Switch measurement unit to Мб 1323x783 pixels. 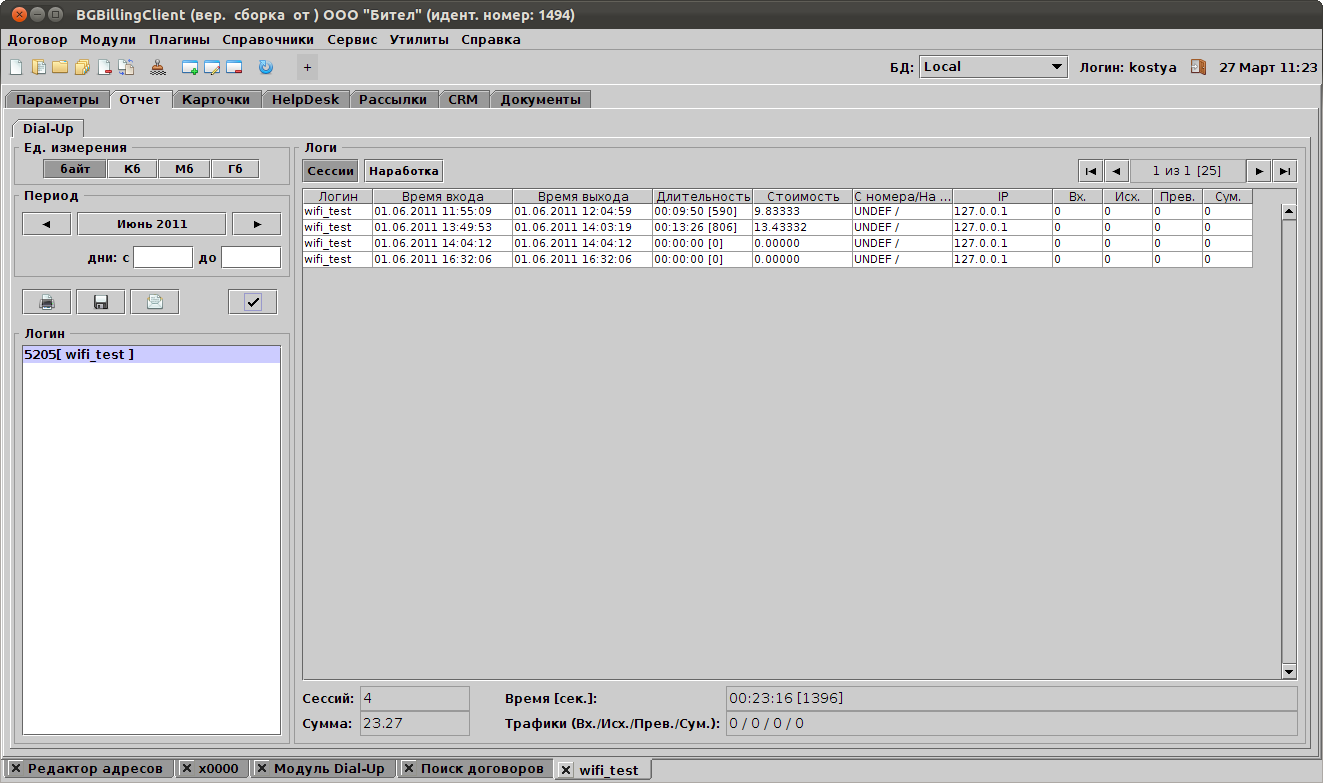(184, 169)
